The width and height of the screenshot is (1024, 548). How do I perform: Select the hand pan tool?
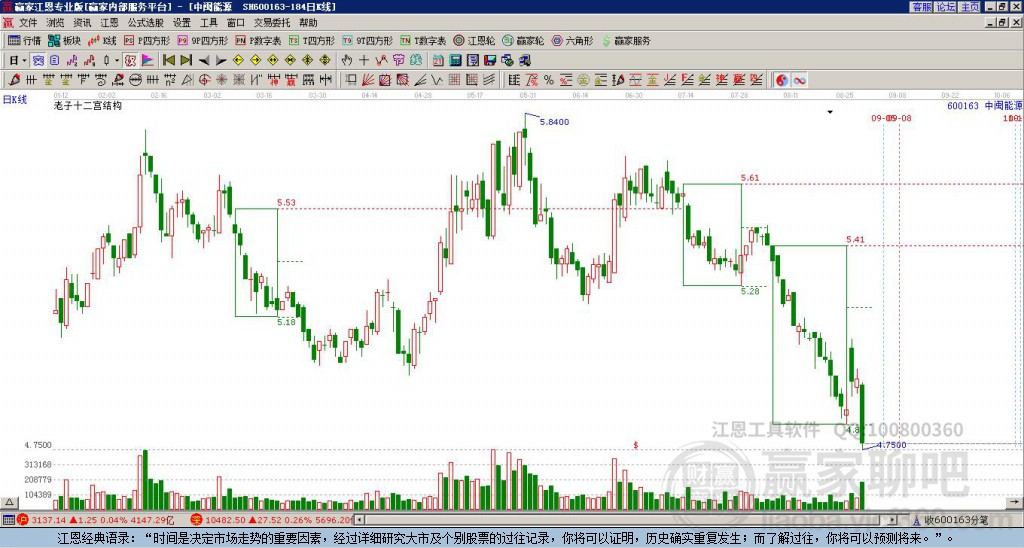[x=347, y=61]
